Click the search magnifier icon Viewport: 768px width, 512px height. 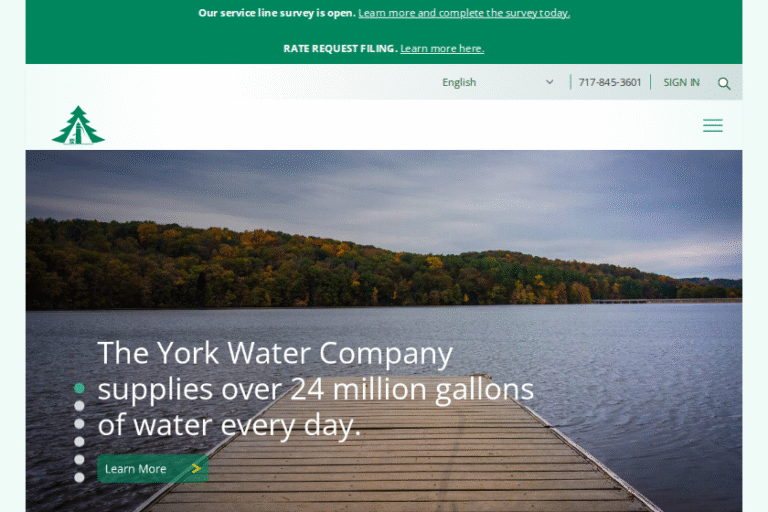724,84
